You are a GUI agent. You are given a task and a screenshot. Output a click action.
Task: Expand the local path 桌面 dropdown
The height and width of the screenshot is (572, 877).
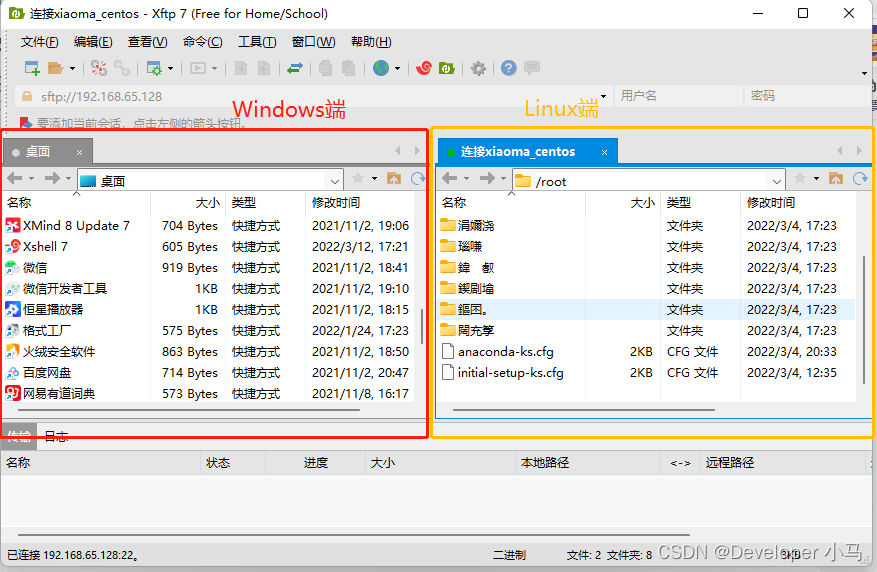[335, 181]
